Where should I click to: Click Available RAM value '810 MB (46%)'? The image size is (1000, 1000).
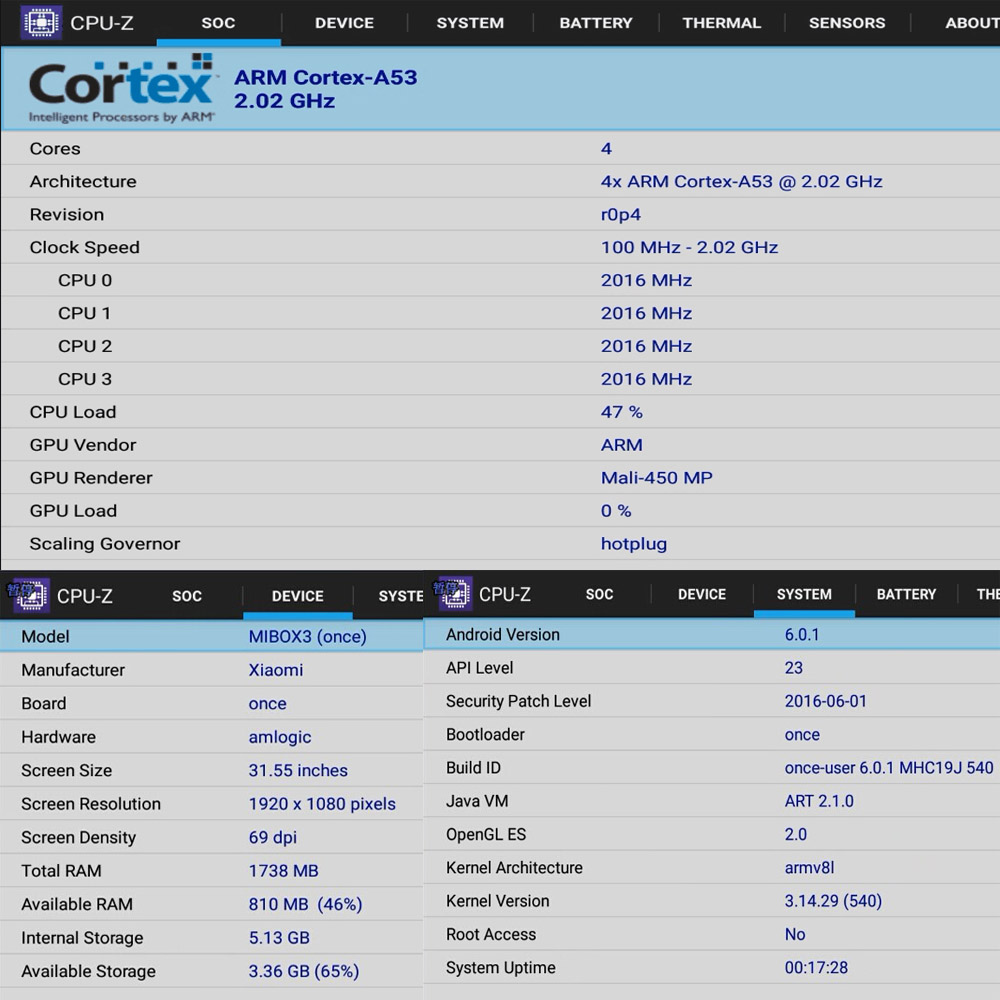click(x=305, y=904)
